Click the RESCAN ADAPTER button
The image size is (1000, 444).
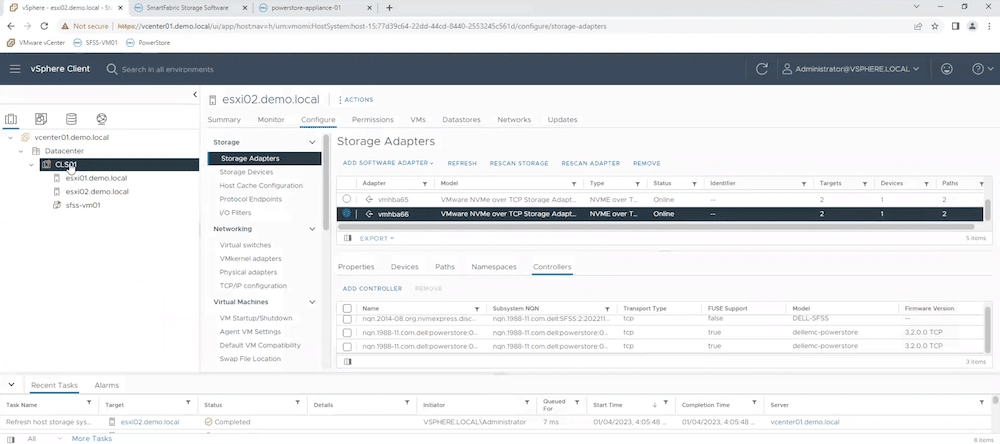point(591,163)
